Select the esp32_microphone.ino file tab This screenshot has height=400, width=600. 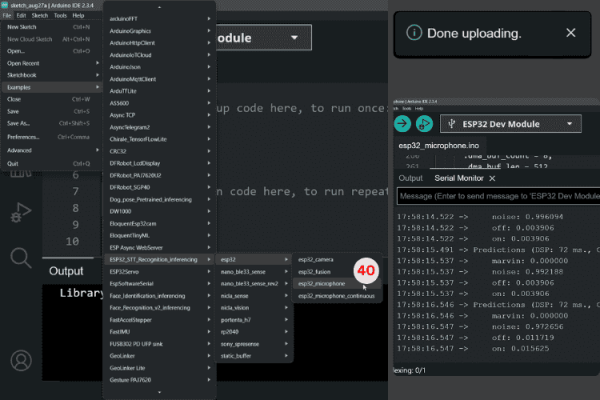coord(441,144)
